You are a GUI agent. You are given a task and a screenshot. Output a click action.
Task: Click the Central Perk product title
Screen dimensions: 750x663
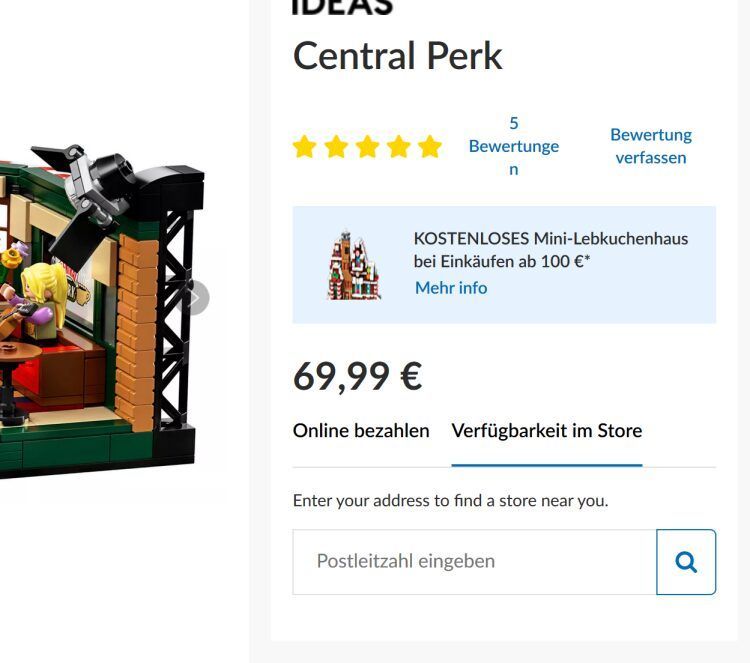(397, 56)
